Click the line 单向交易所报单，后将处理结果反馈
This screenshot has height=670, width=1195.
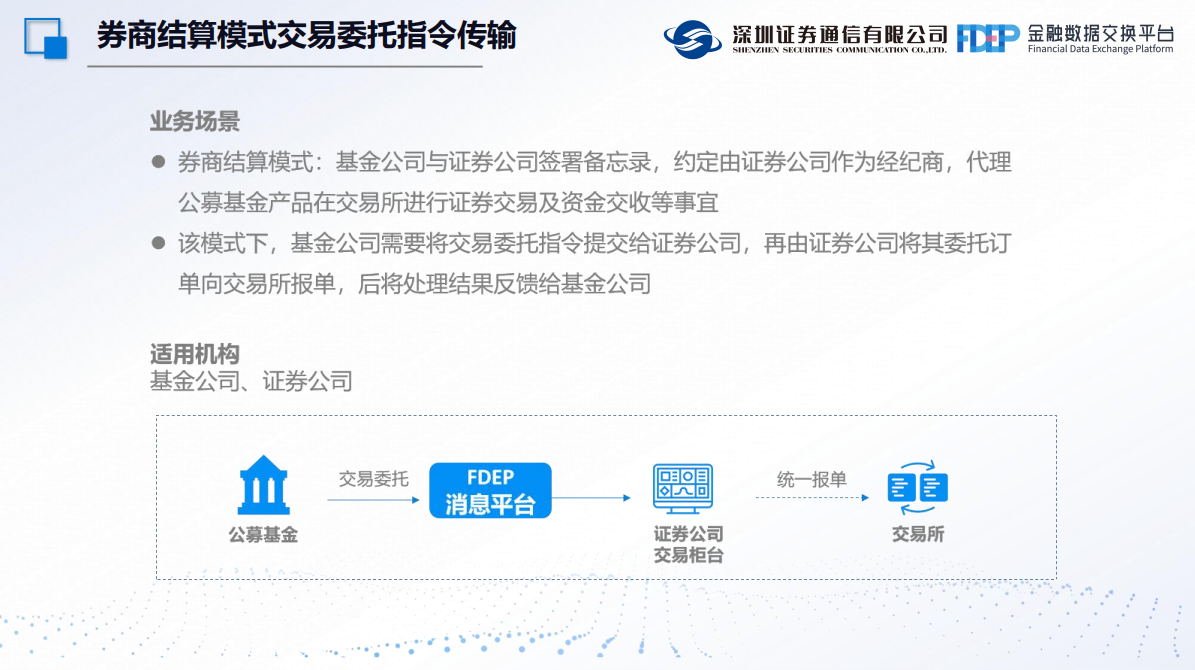click(x=415, y=284)
